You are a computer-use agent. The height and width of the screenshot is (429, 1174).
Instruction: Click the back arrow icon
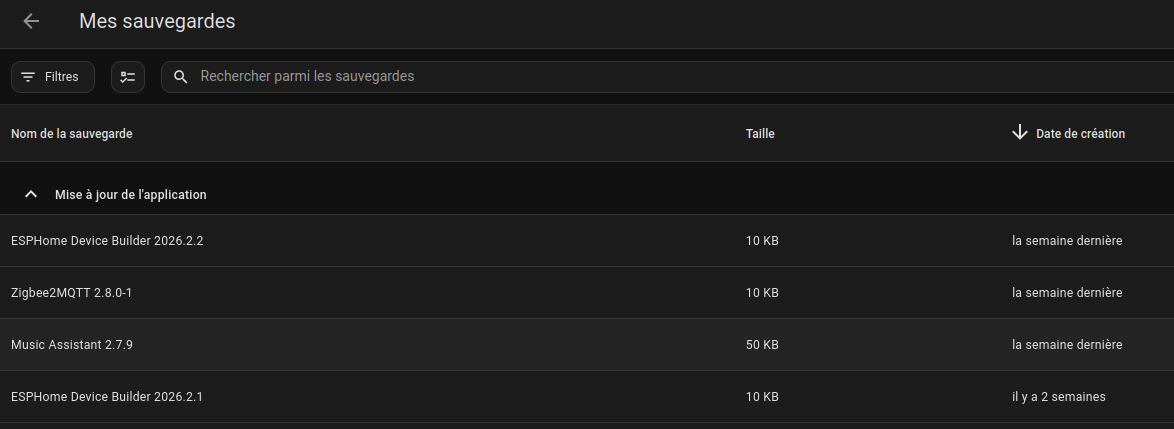31,21
